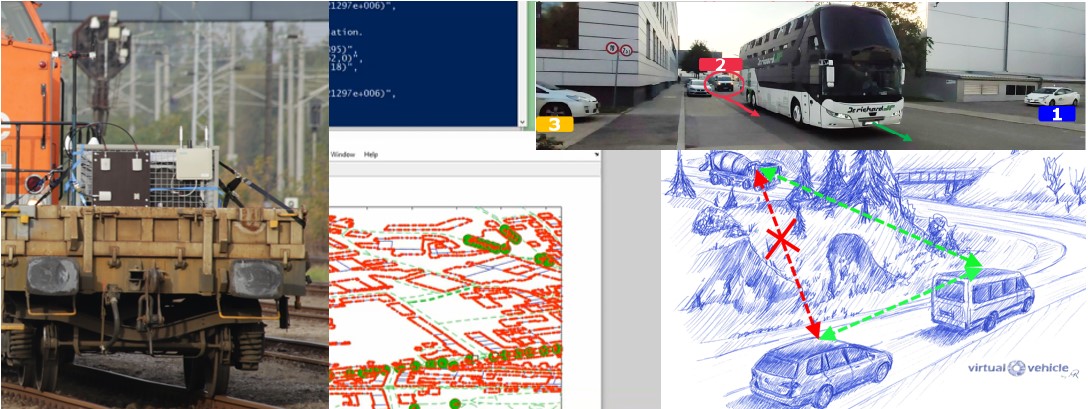Image resolution: width=1088 pixels, height=409 pixels.
Task: Click the virtual vehicle logo
Action: [1022, 368]
